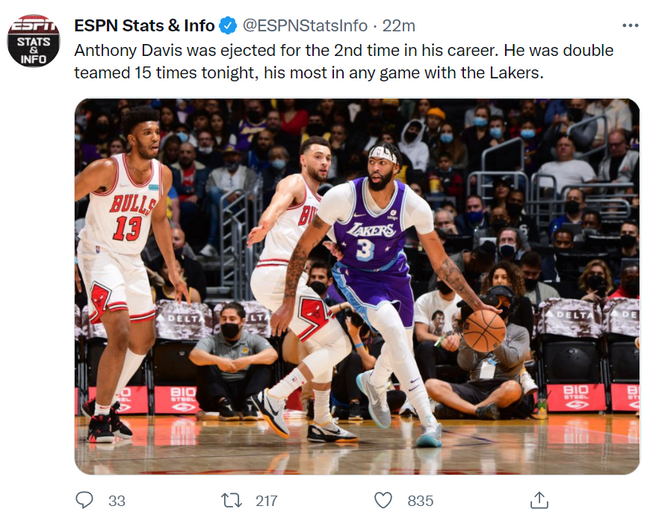Click the 33 replies count
Image resolution: width=650 pixels, height=509 pixels.
[116, 501]
